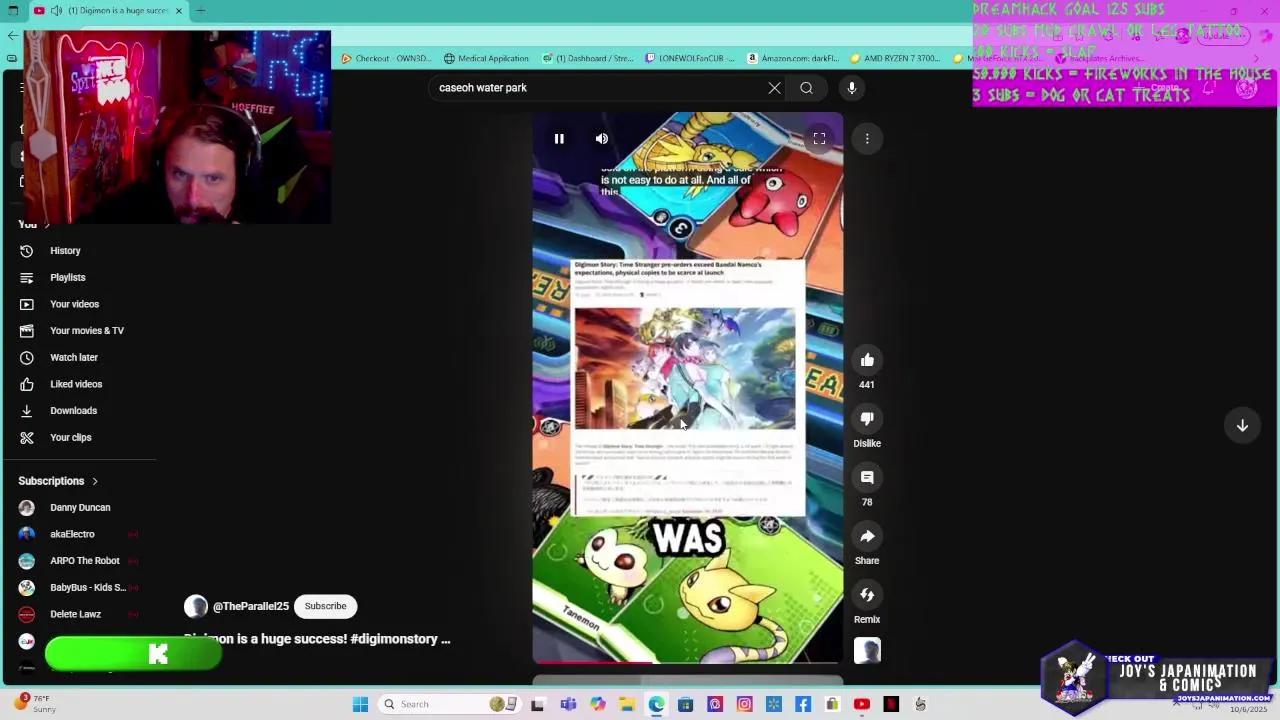Open the weather widget showing Sunny
This screenshot has width=1280, height=720.
point(35,704)
